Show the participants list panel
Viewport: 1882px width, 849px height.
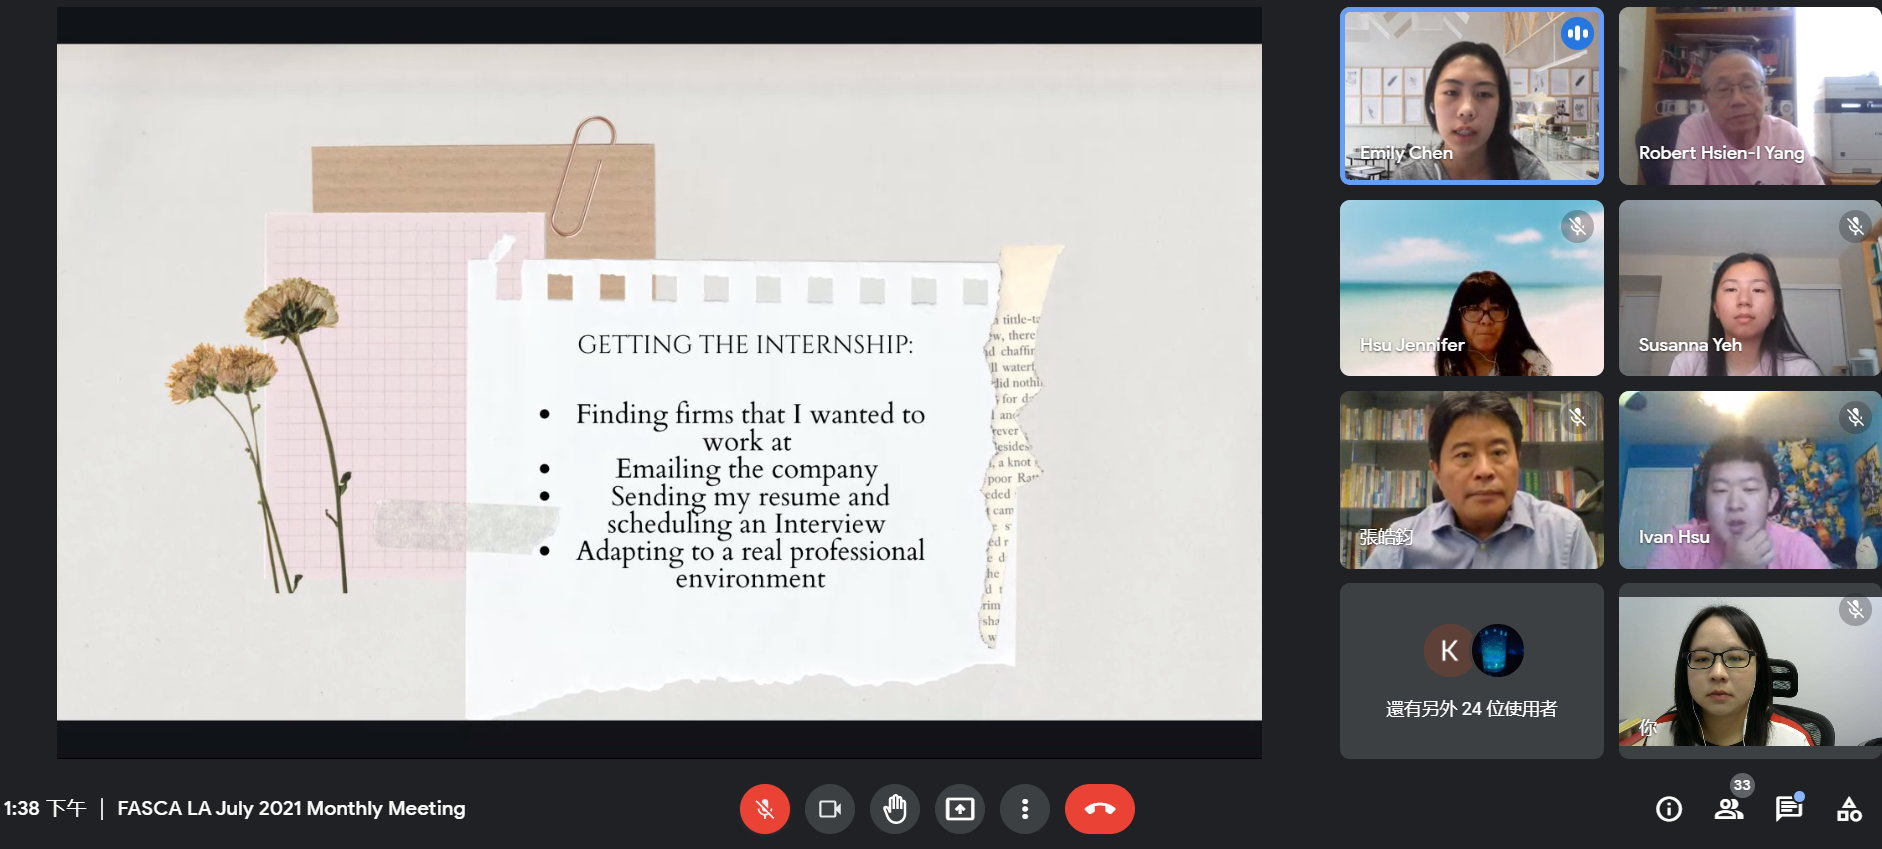coord(1729,809)
